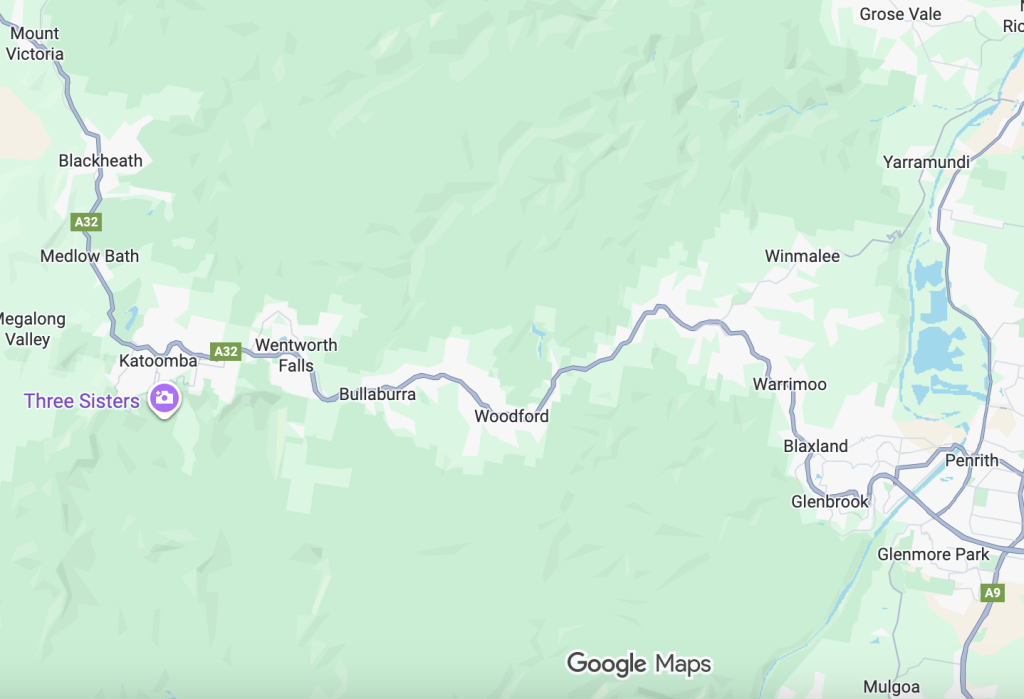Image resolution: width=1024 pixels, height=699 pixels.
Task: Open the Google Maps logo link
Action: (x=639, y=664)
